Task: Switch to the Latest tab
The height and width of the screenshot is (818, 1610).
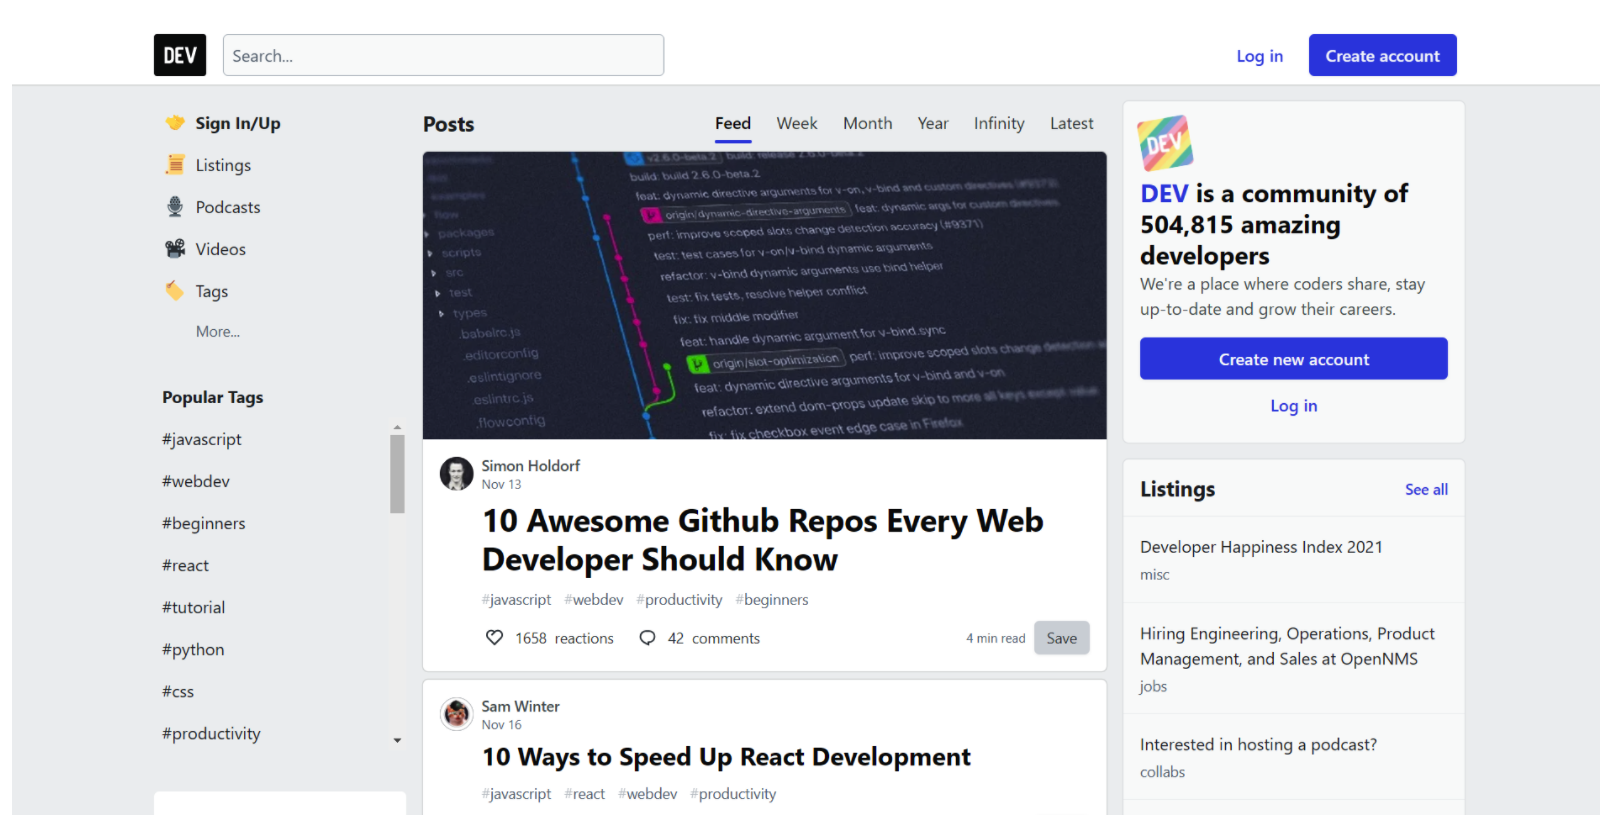Action: (1072, 124)
